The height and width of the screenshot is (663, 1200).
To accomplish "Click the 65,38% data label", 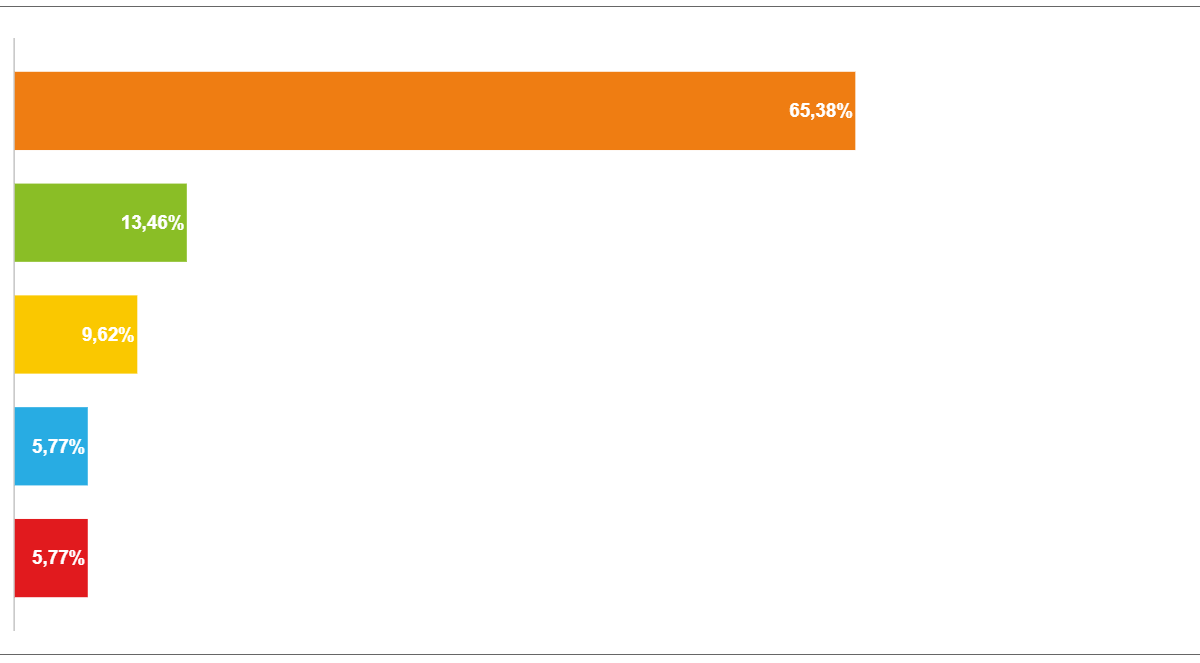I will point(821,111).
